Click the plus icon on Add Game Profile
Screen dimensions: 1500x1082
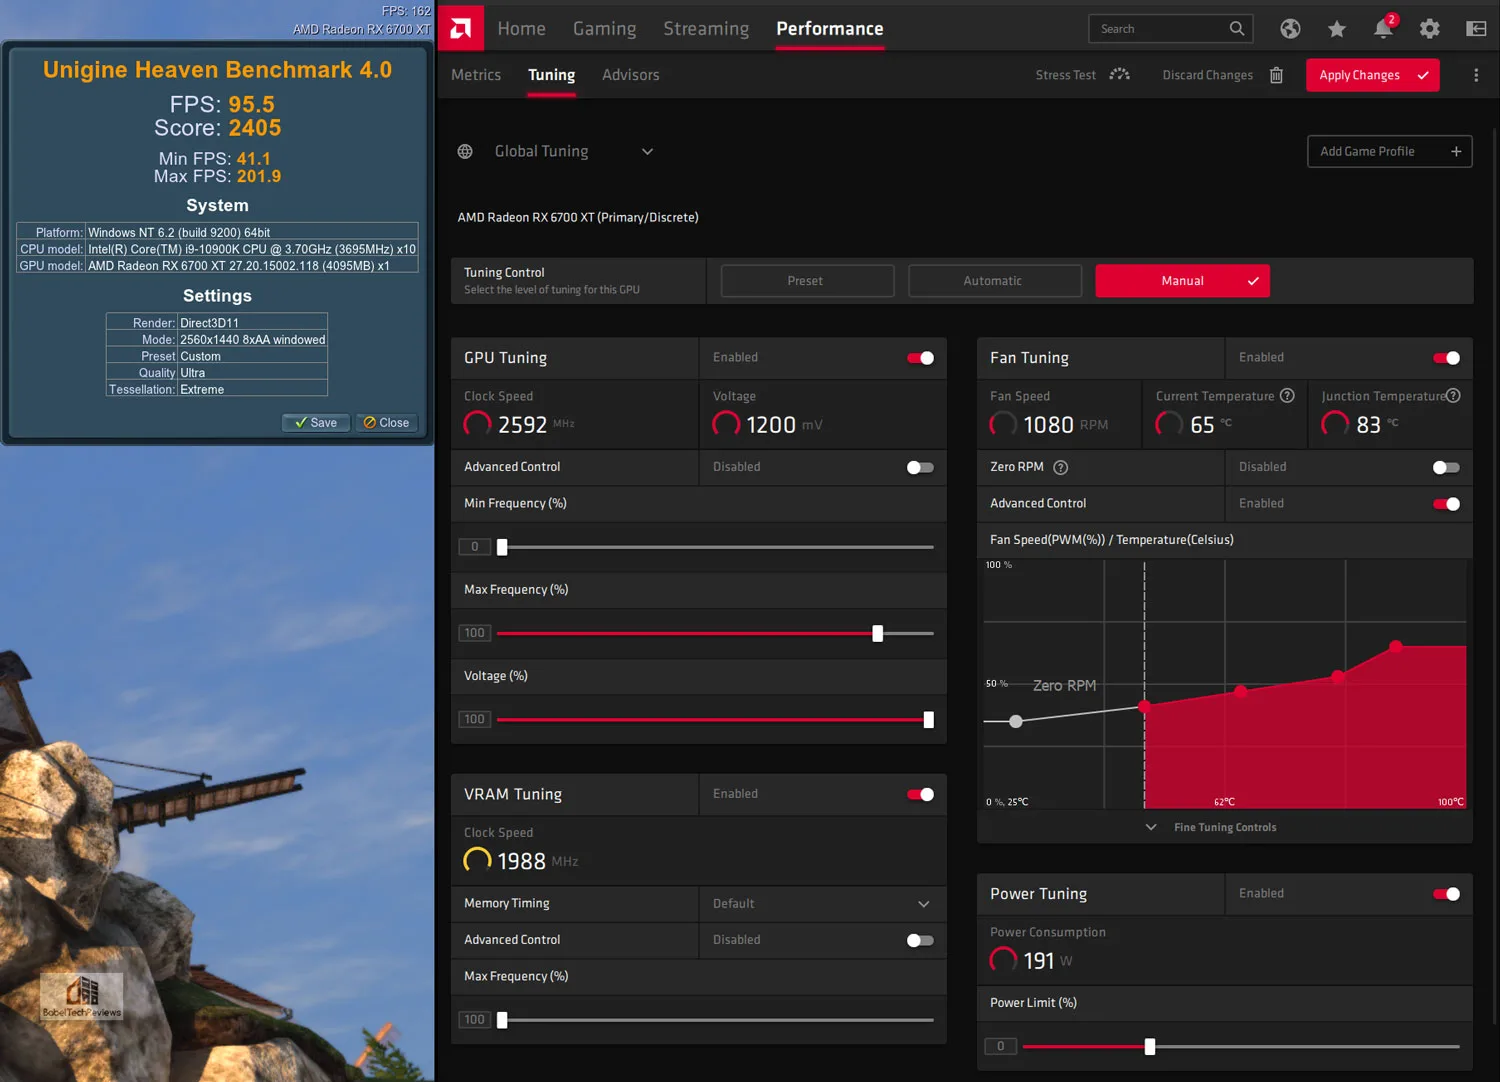pos(1456,151)
